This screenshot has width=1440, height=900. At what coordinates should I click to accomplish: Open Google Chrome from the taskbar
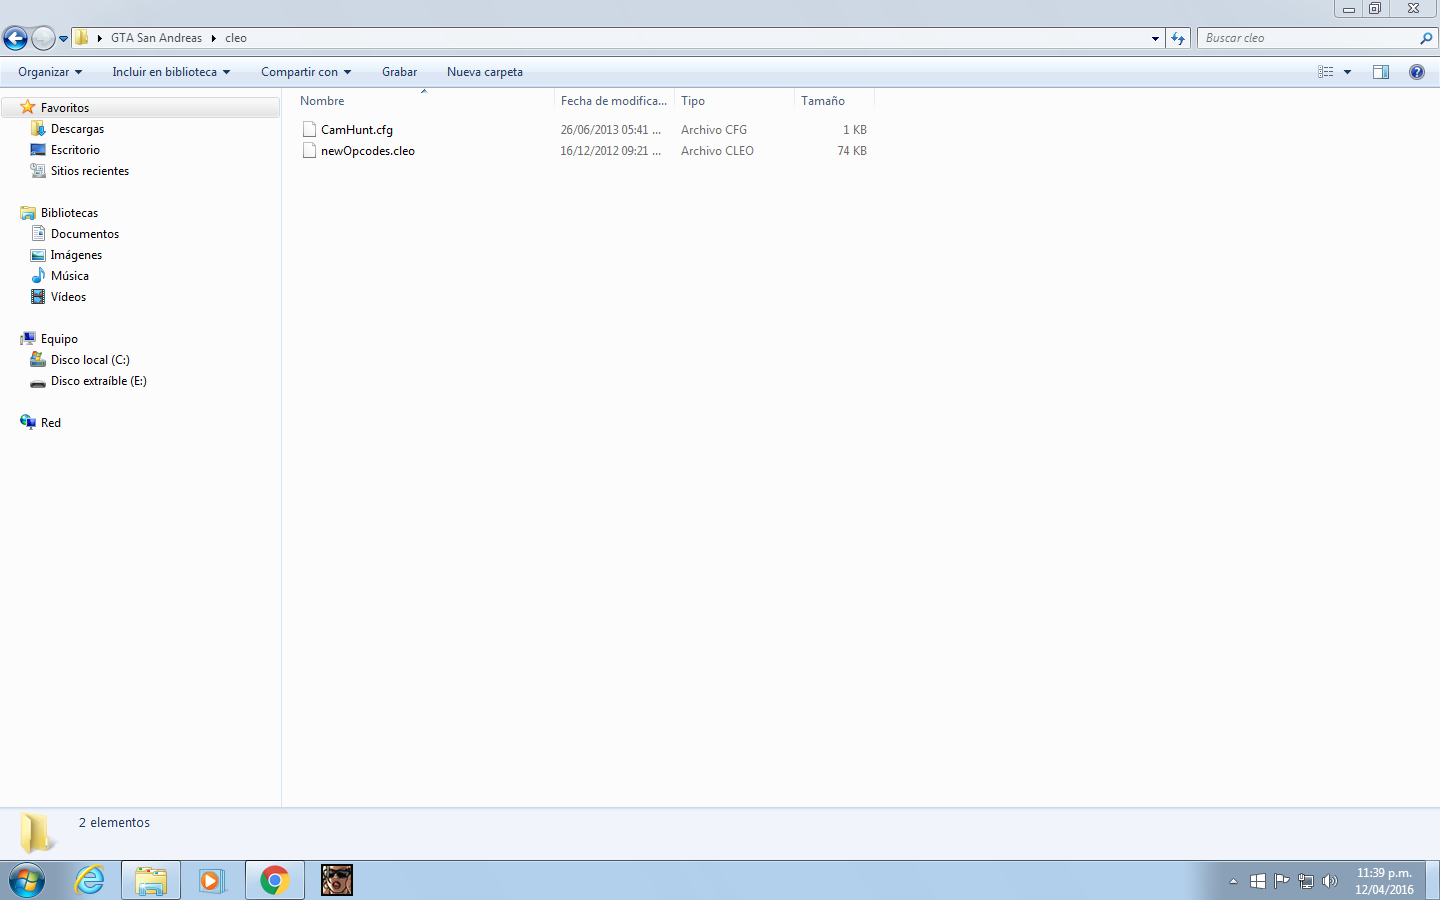(274, 880)
